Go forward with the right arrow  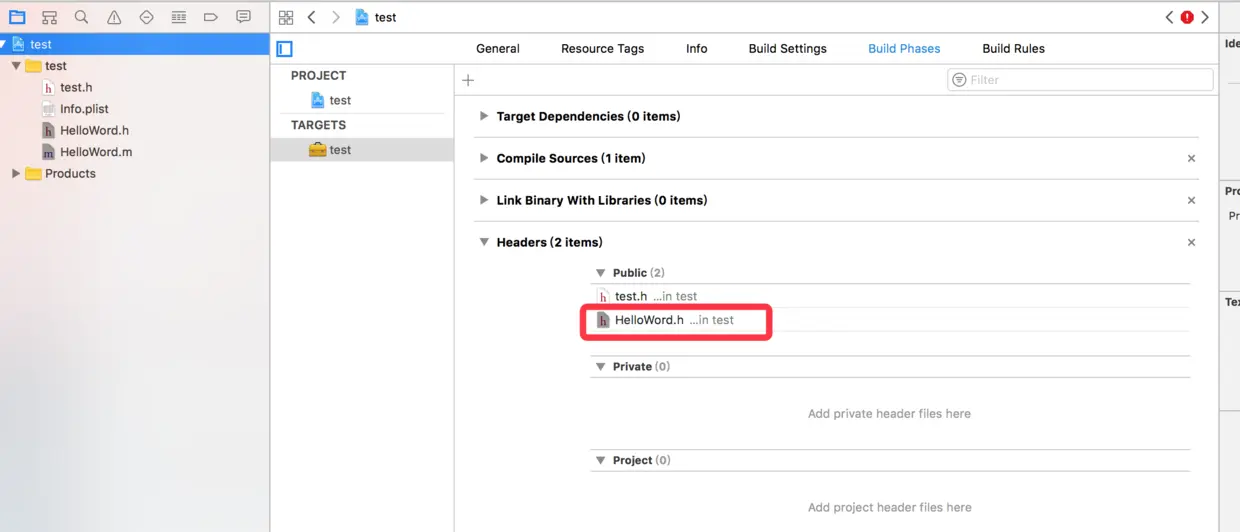coord(336,17)
